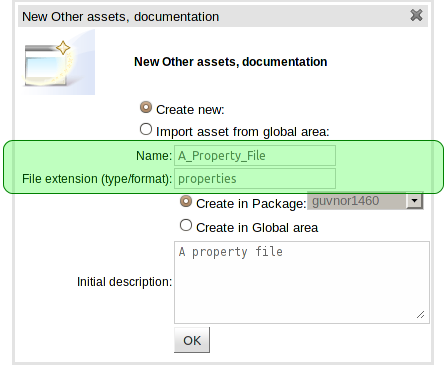The width and height of the screenshot is (446, 365).
Task: Close the New Other assets dialog
Action: 416,15
